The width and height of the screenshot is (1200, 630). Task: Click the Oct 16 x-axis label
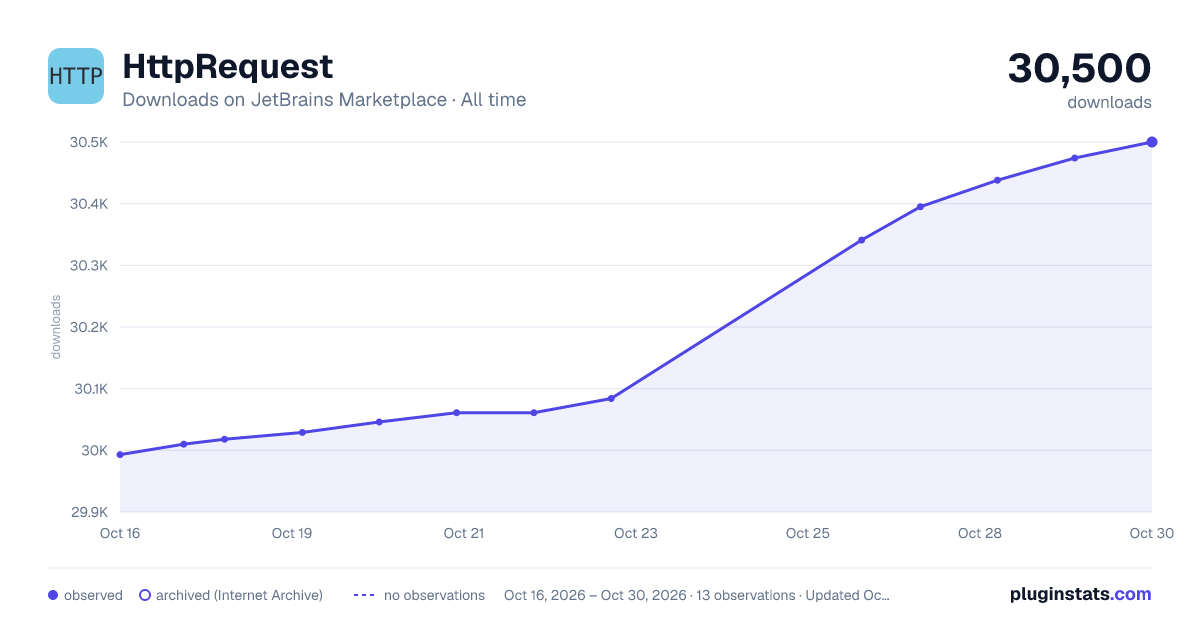[x=120, y=533]
